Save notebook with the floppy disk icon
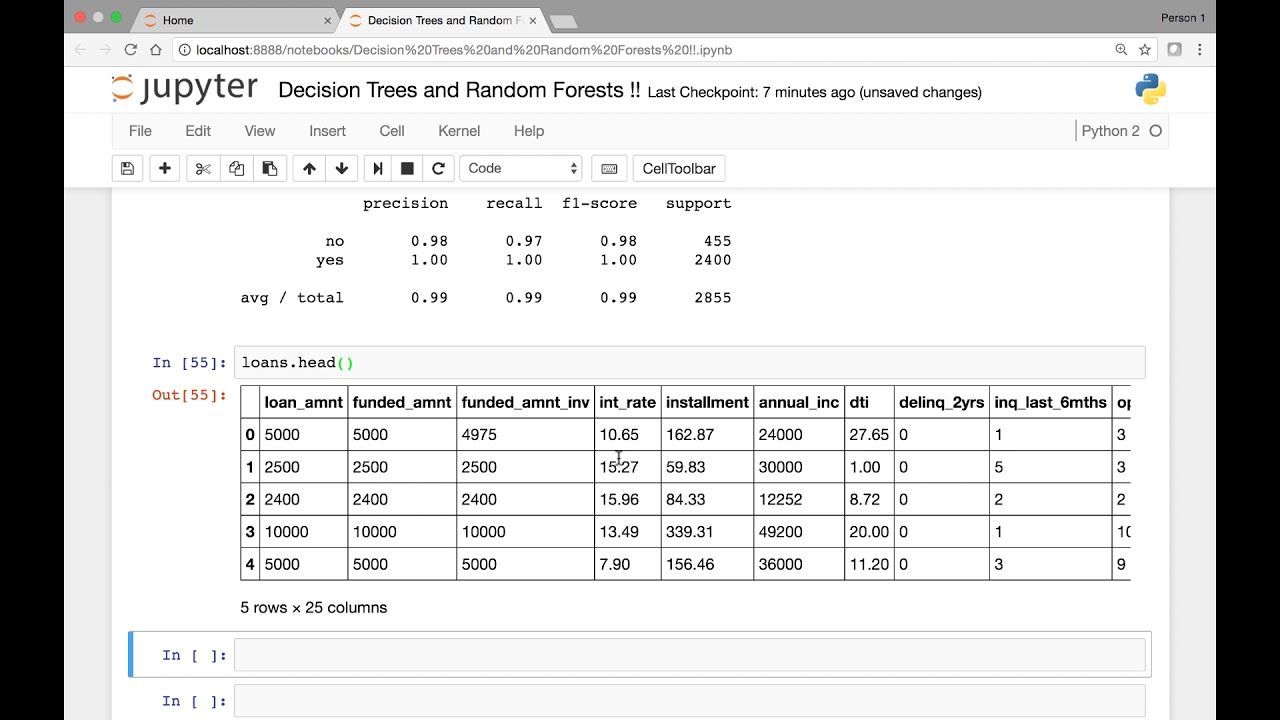The image size is (1280, 720). click(x=127, y=169)
